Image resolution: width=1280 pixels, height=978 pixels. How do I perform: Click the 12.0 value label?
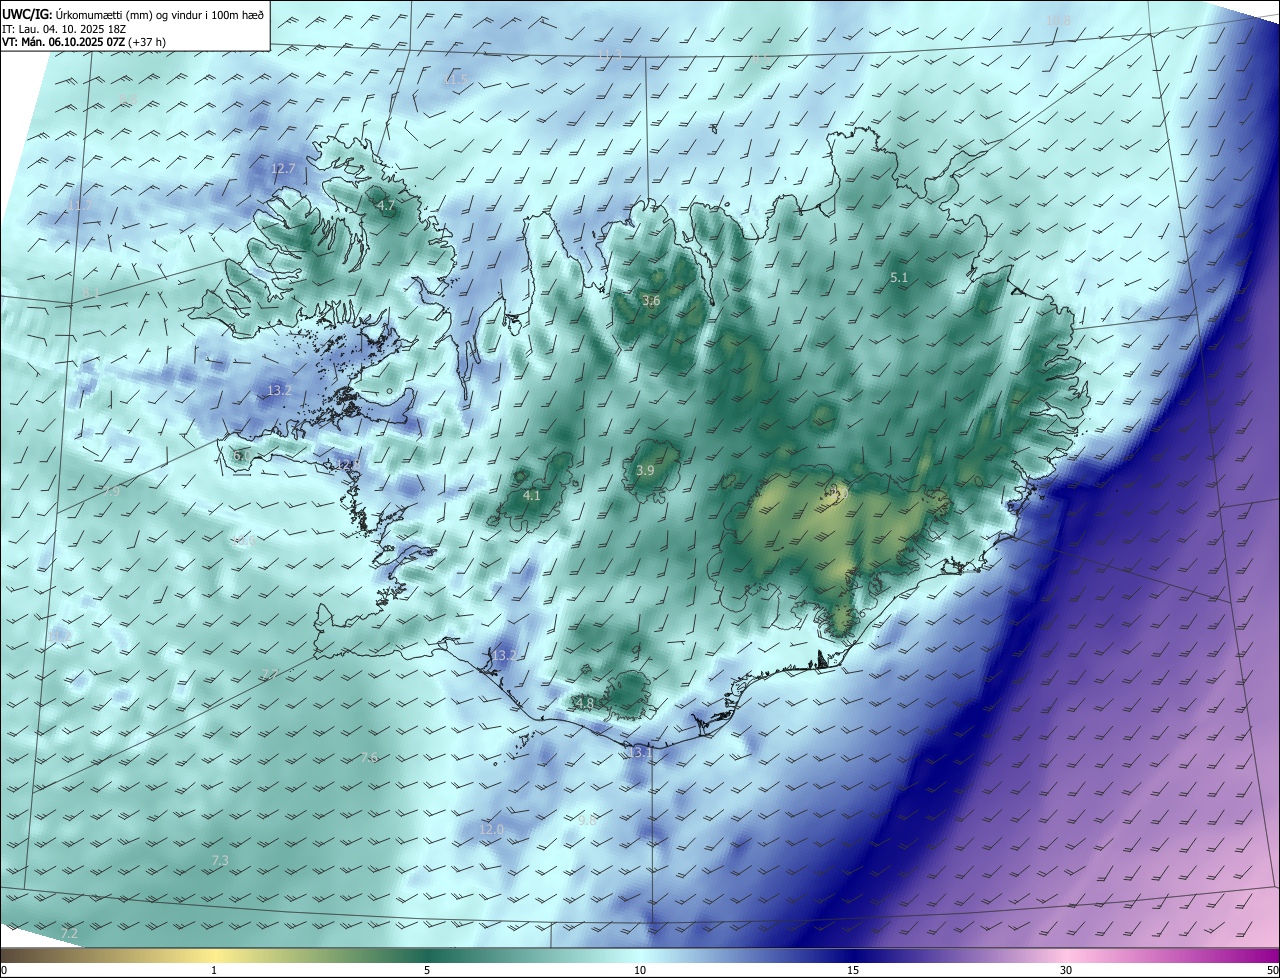coord(491,829)
